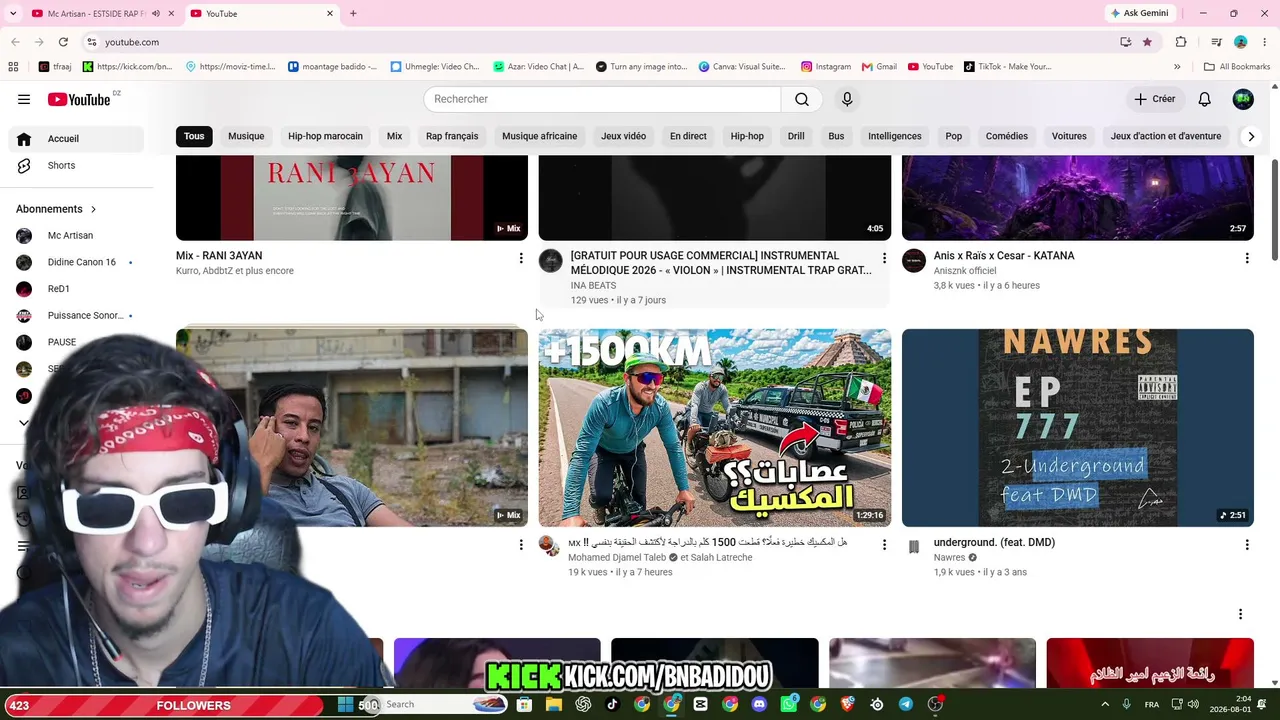Open ChatGPT from the taskbar
Viewport: 1280px width, 720px height.
tap(583, 704)
